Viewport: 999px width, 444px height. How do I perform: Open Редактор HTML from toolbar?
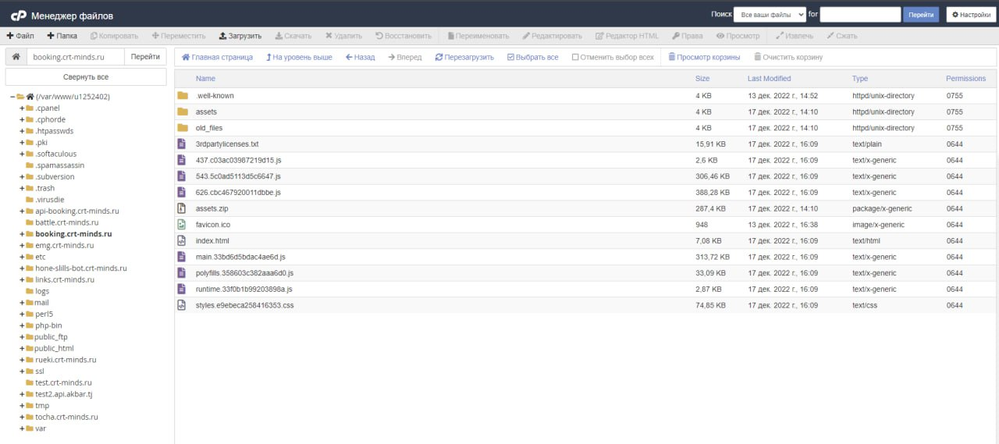(627, 36)
